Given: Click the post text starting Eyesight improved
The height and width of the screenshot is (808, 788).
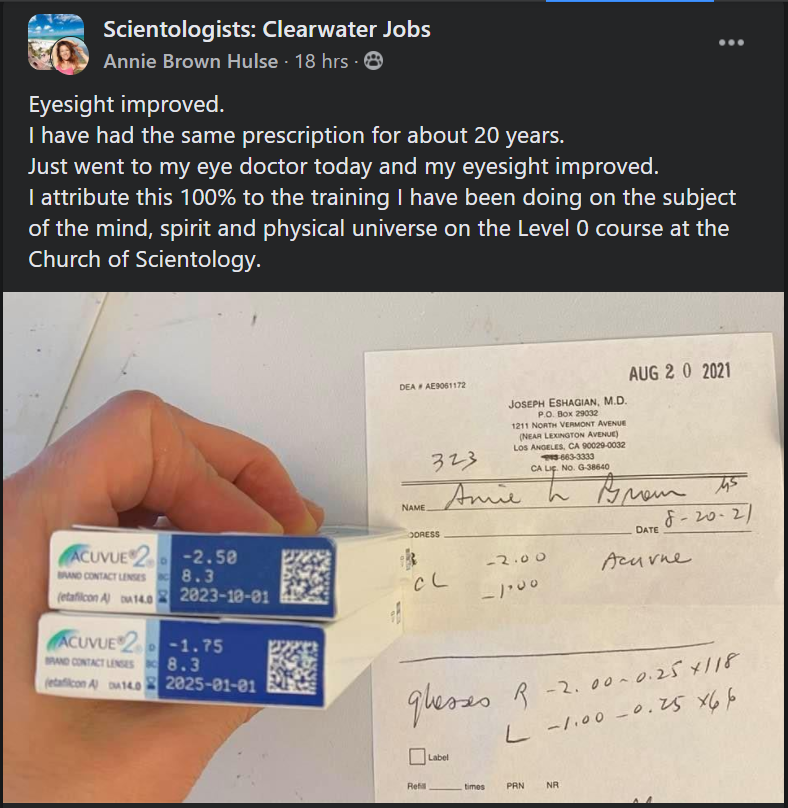Looking at the screenshot, I should click(382, 181).
